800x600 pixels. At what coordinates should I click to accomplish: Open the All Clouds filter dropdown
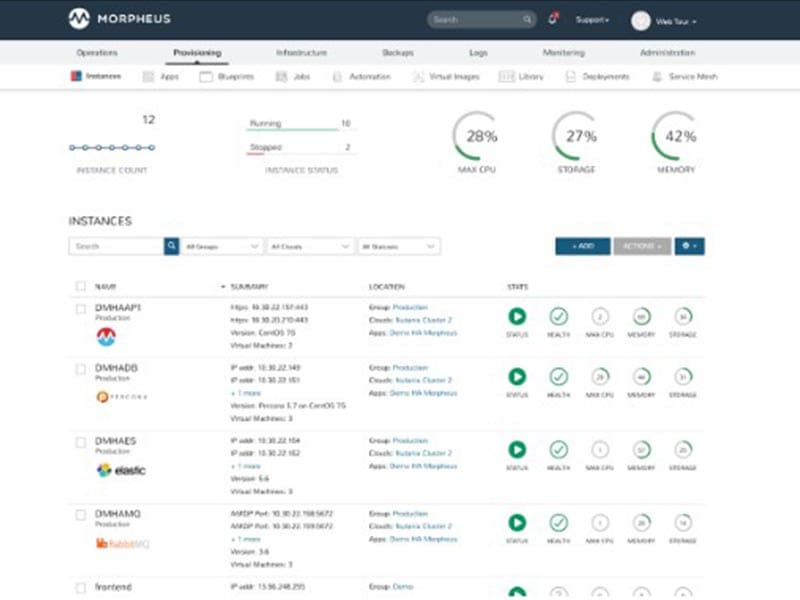pos(311,246)
